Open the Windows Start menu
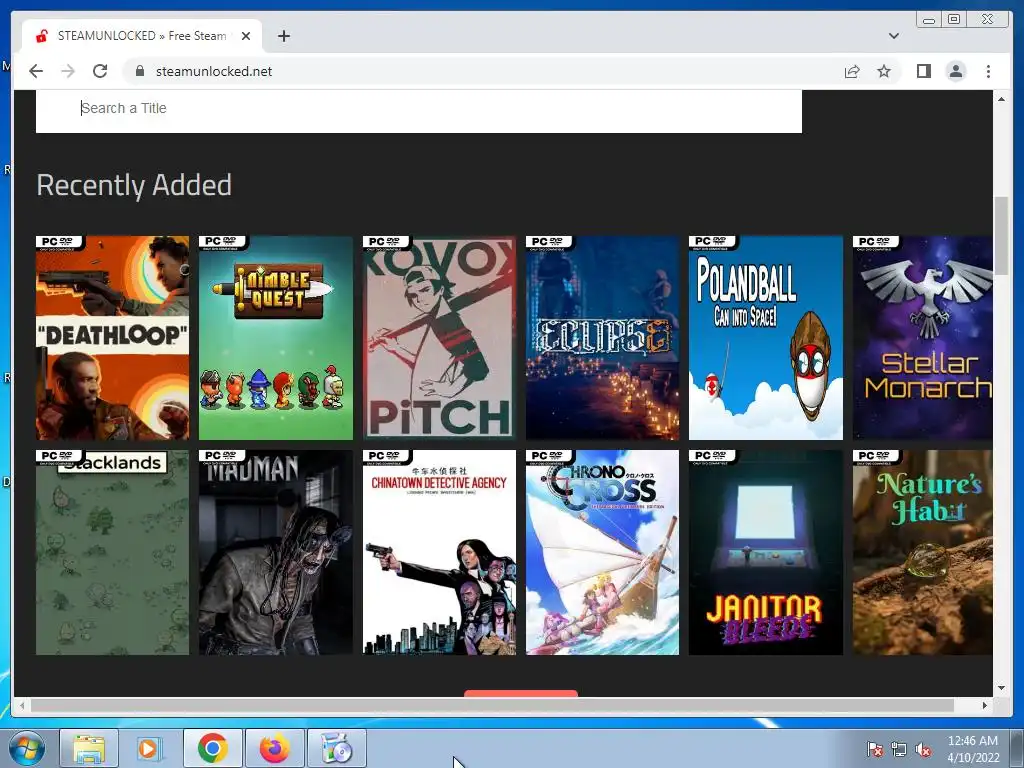This screenshot has width=1024, height=768. pos(27,748)
